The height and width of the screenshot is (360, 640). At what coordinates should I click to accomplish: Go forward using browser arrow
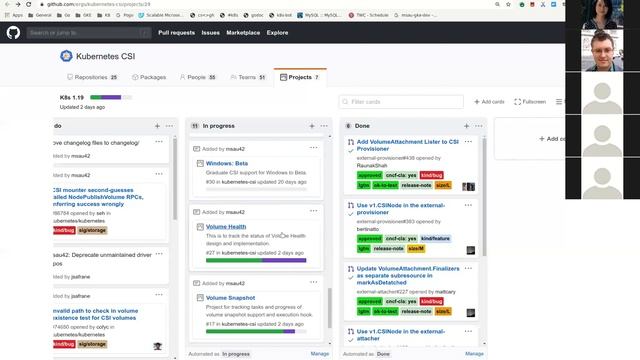[18, 4]
